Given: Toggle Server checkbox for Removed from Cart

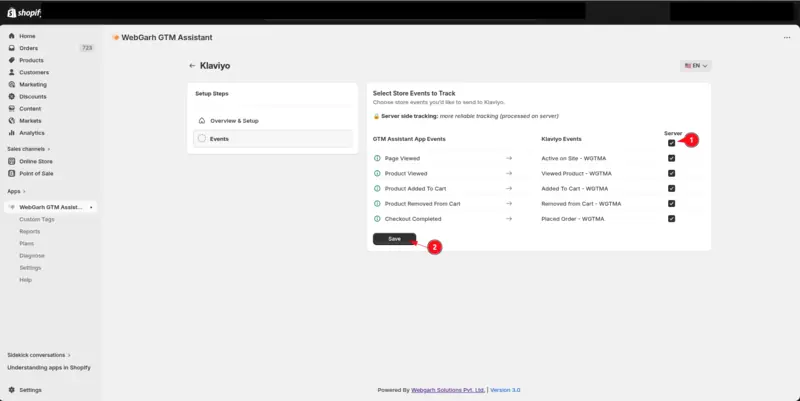Looking at the screenshot, I should (x=671, y=204).
